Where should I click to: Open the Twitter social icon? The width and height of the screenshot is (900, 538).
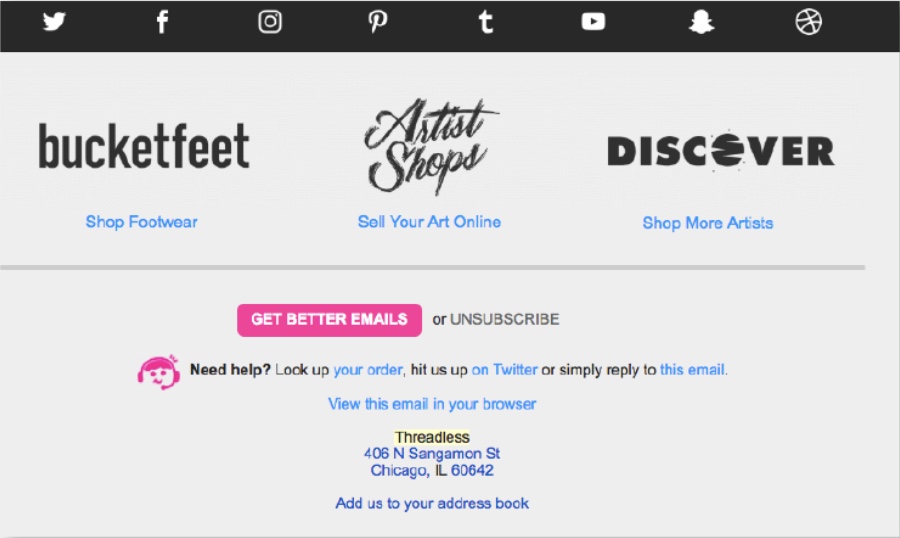54,22
